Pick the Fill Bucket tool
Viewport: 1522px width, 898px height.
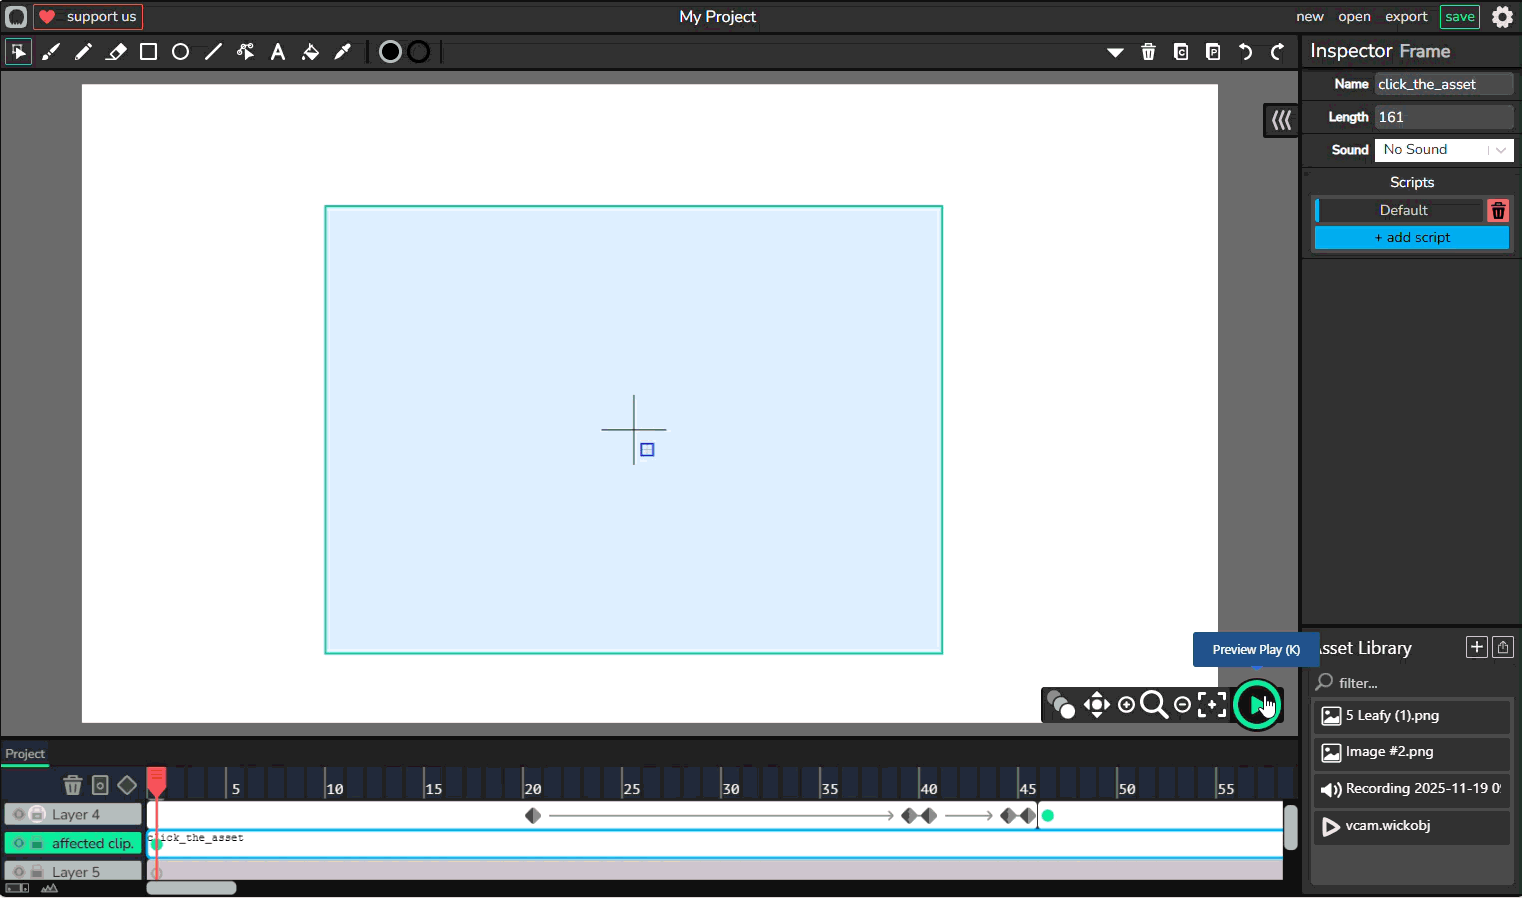coord(310,52)
